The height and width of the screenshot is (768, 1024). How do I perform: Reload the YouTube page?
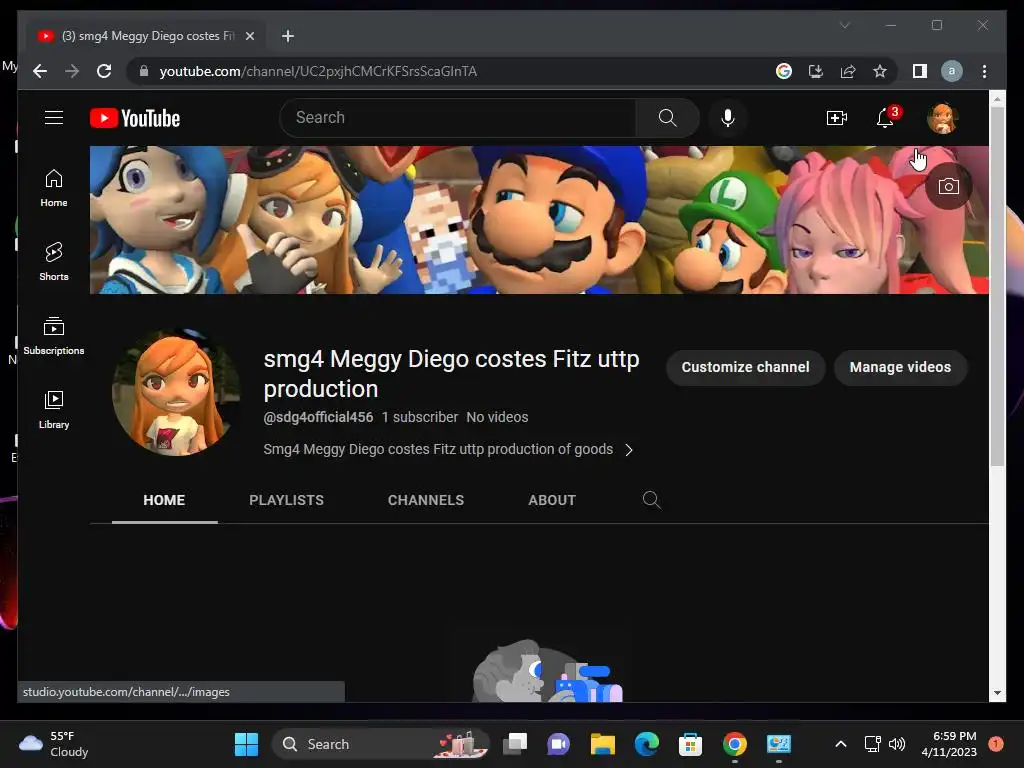(104, 71)
